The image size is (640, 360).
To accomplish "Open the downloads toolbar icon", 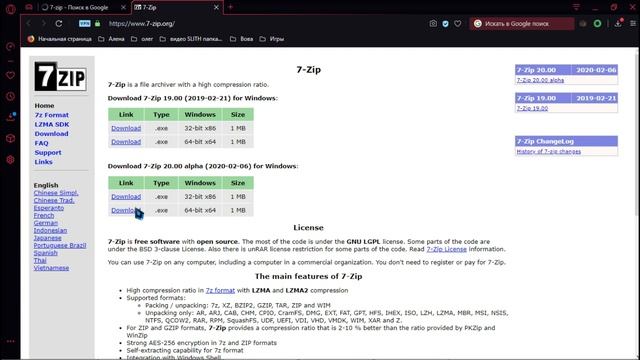I will coord(618,23).
